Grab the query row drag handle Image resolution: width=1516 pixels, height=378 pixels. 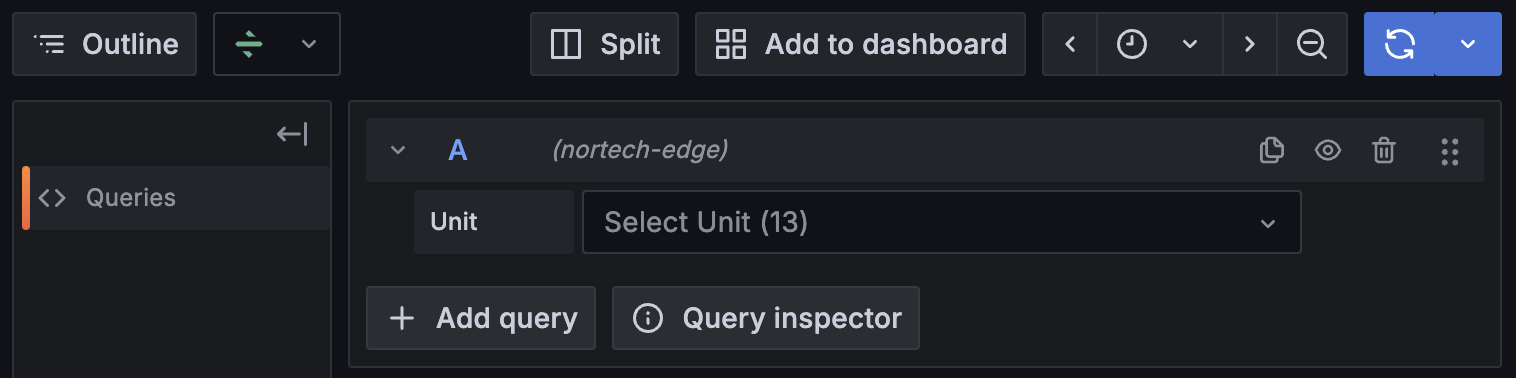point(1450,150)
